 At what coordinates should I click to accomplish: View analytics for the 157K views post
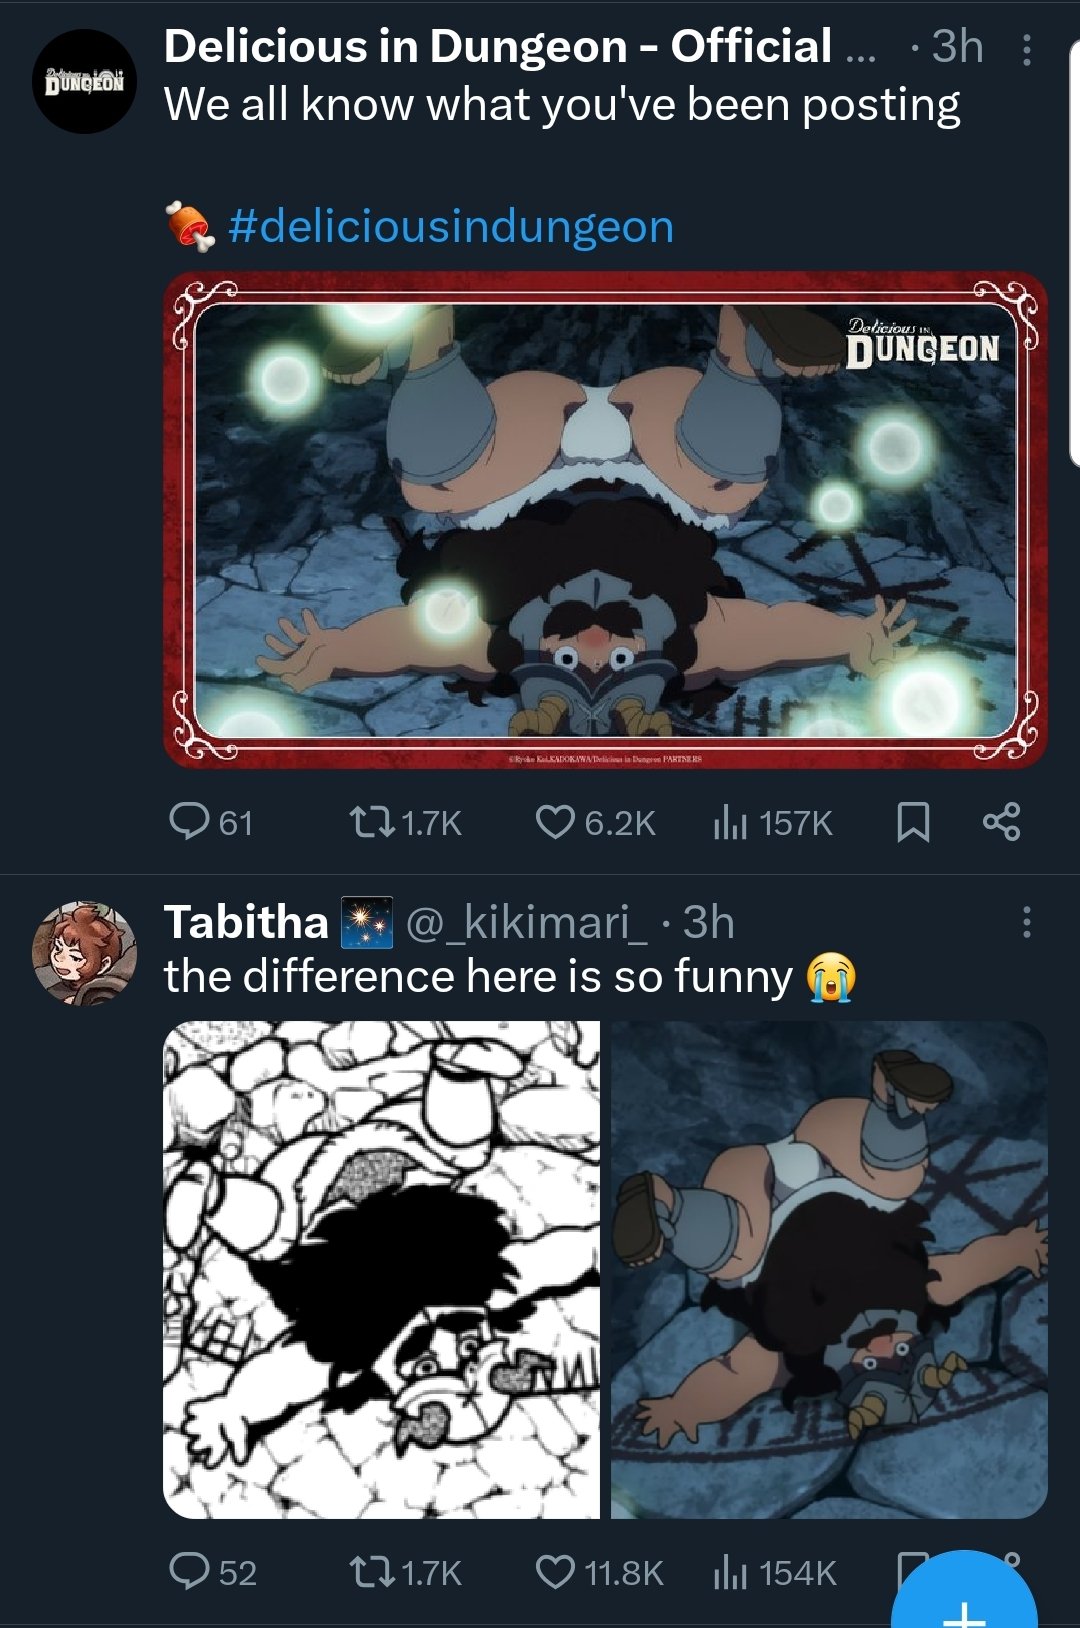click(772, 822)
